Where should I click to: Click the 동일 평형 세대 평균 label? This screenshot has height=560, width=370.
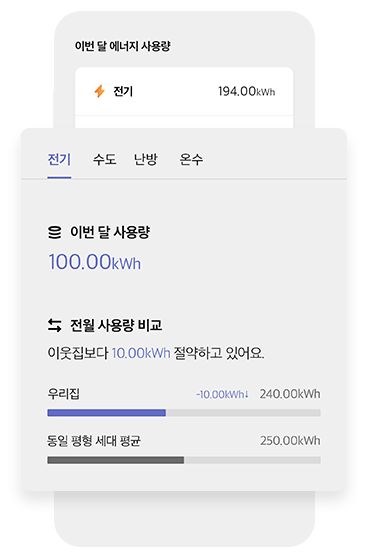pyautogui.click(x=94, y=441)
